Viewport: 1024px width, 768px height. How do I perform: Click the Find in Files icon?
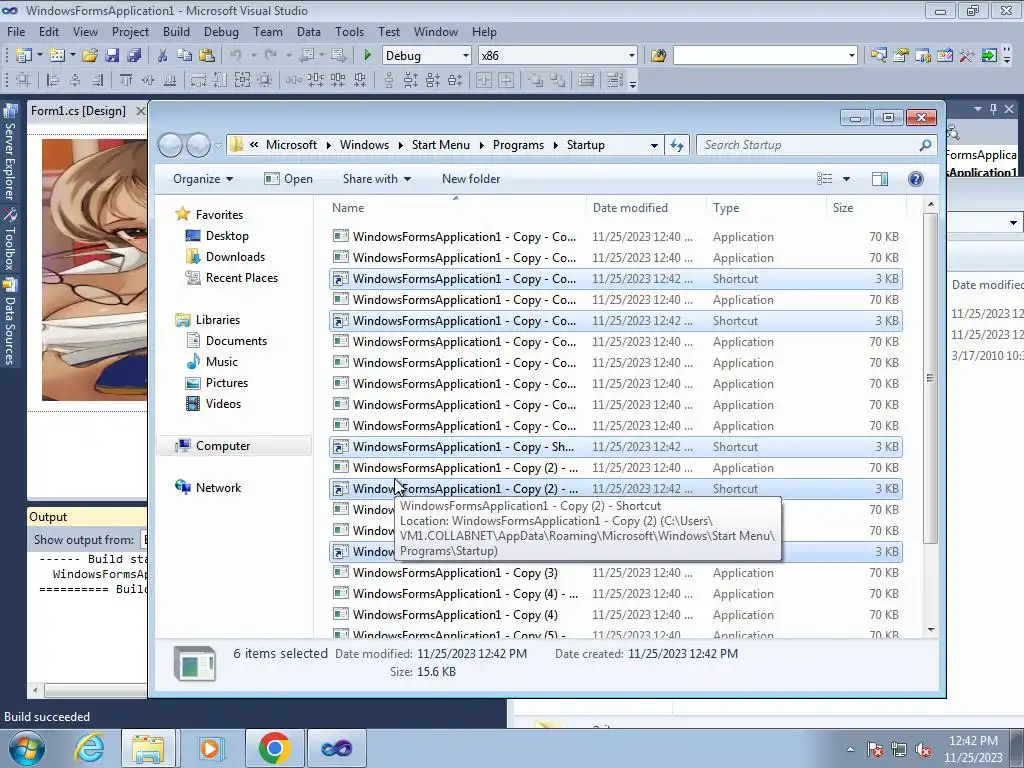coord(658,56)
